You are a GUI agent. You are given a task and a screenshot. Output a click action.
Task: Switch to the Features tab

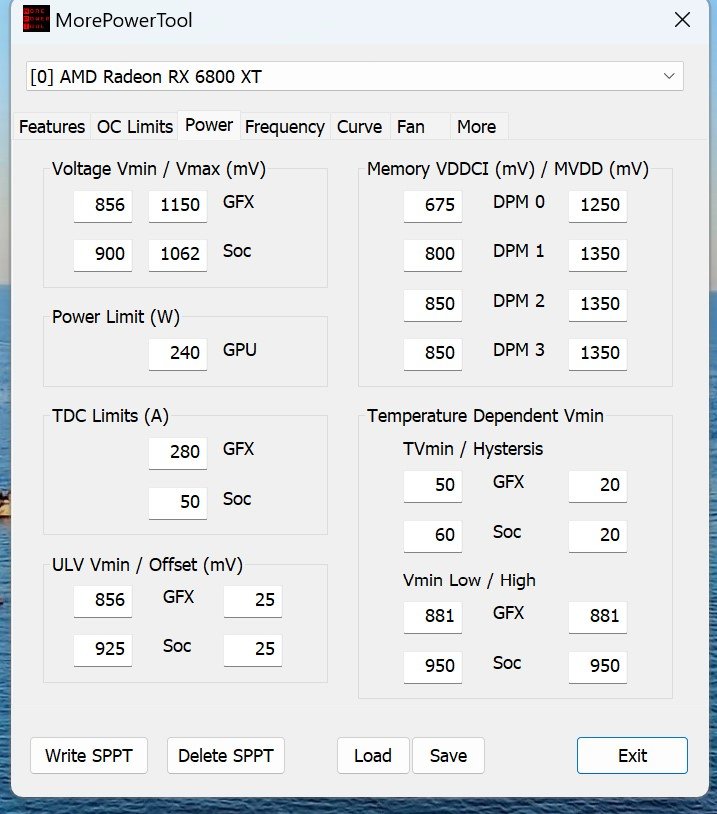(52, 127)
